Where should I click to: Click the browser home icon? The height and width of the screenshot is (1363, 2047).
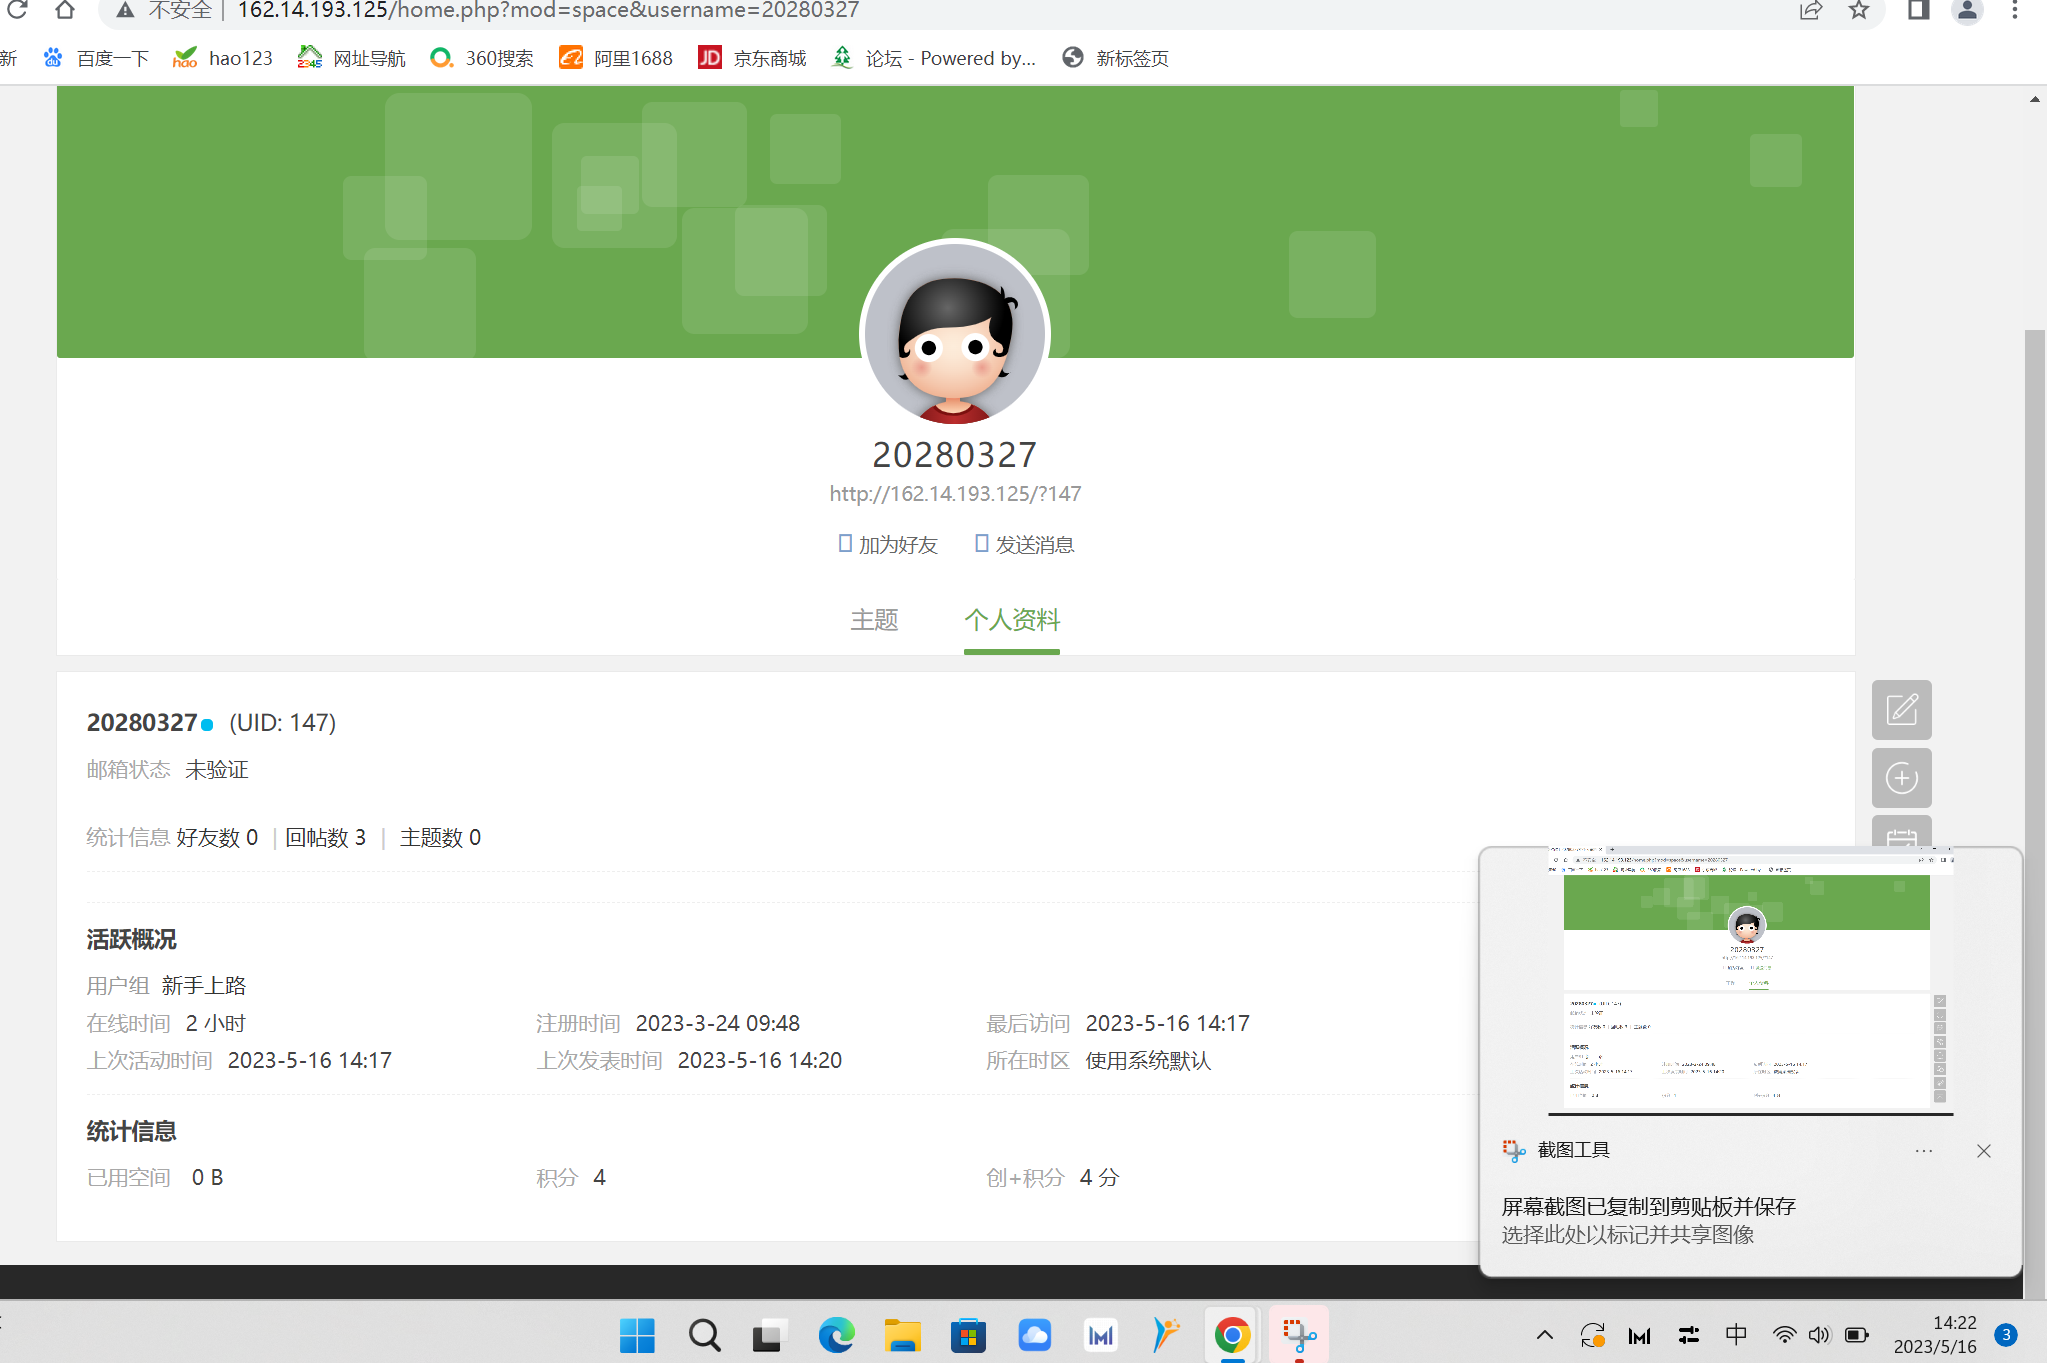point(65,11)
